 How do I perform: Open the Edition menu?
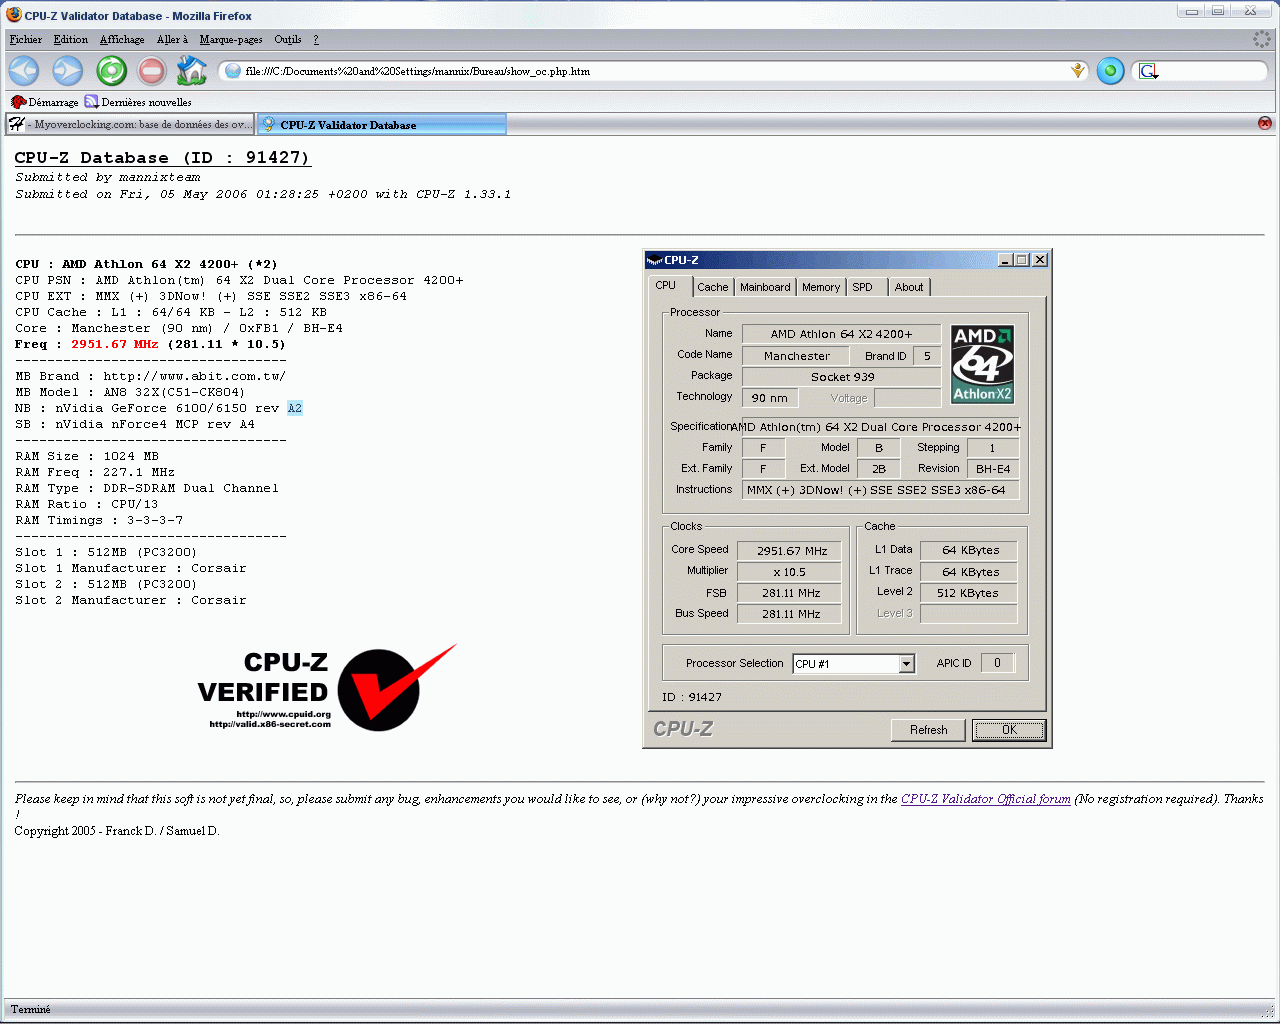(71, 39)
